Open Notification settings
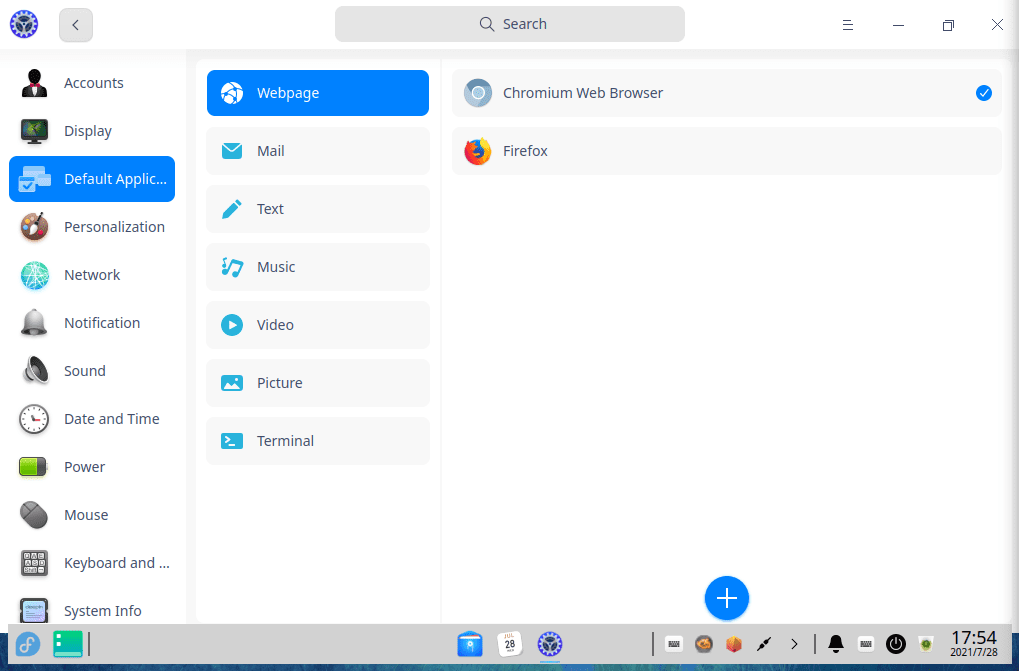 pos(92,323)
